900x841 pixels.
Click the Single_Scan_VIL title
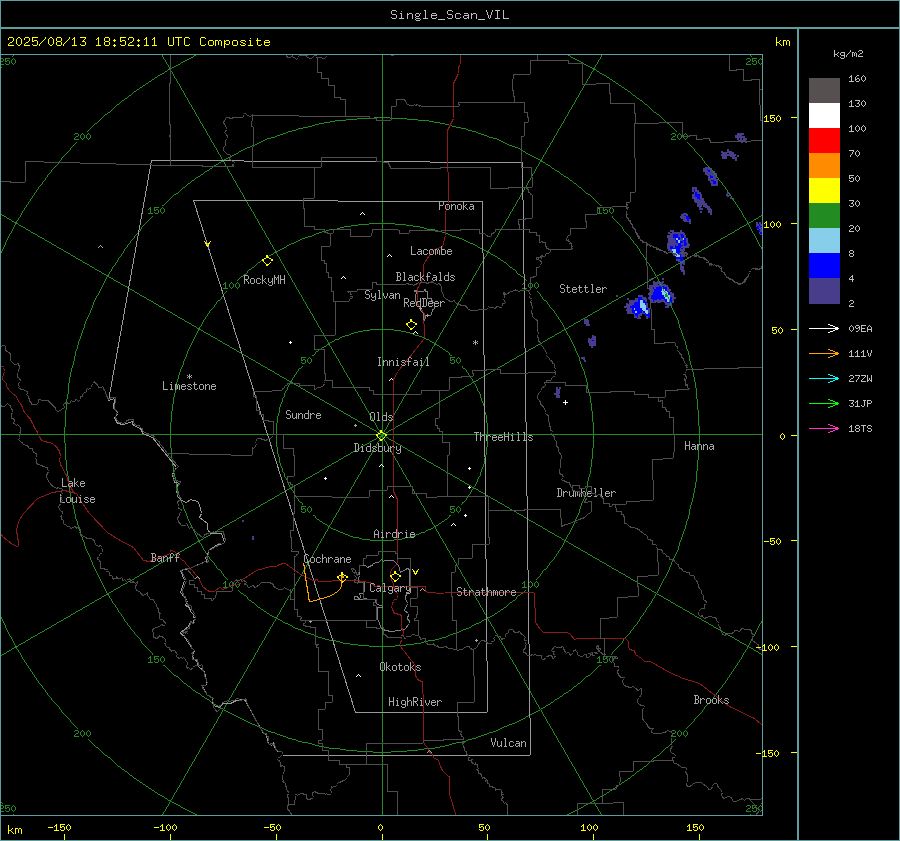pos(449,15)
